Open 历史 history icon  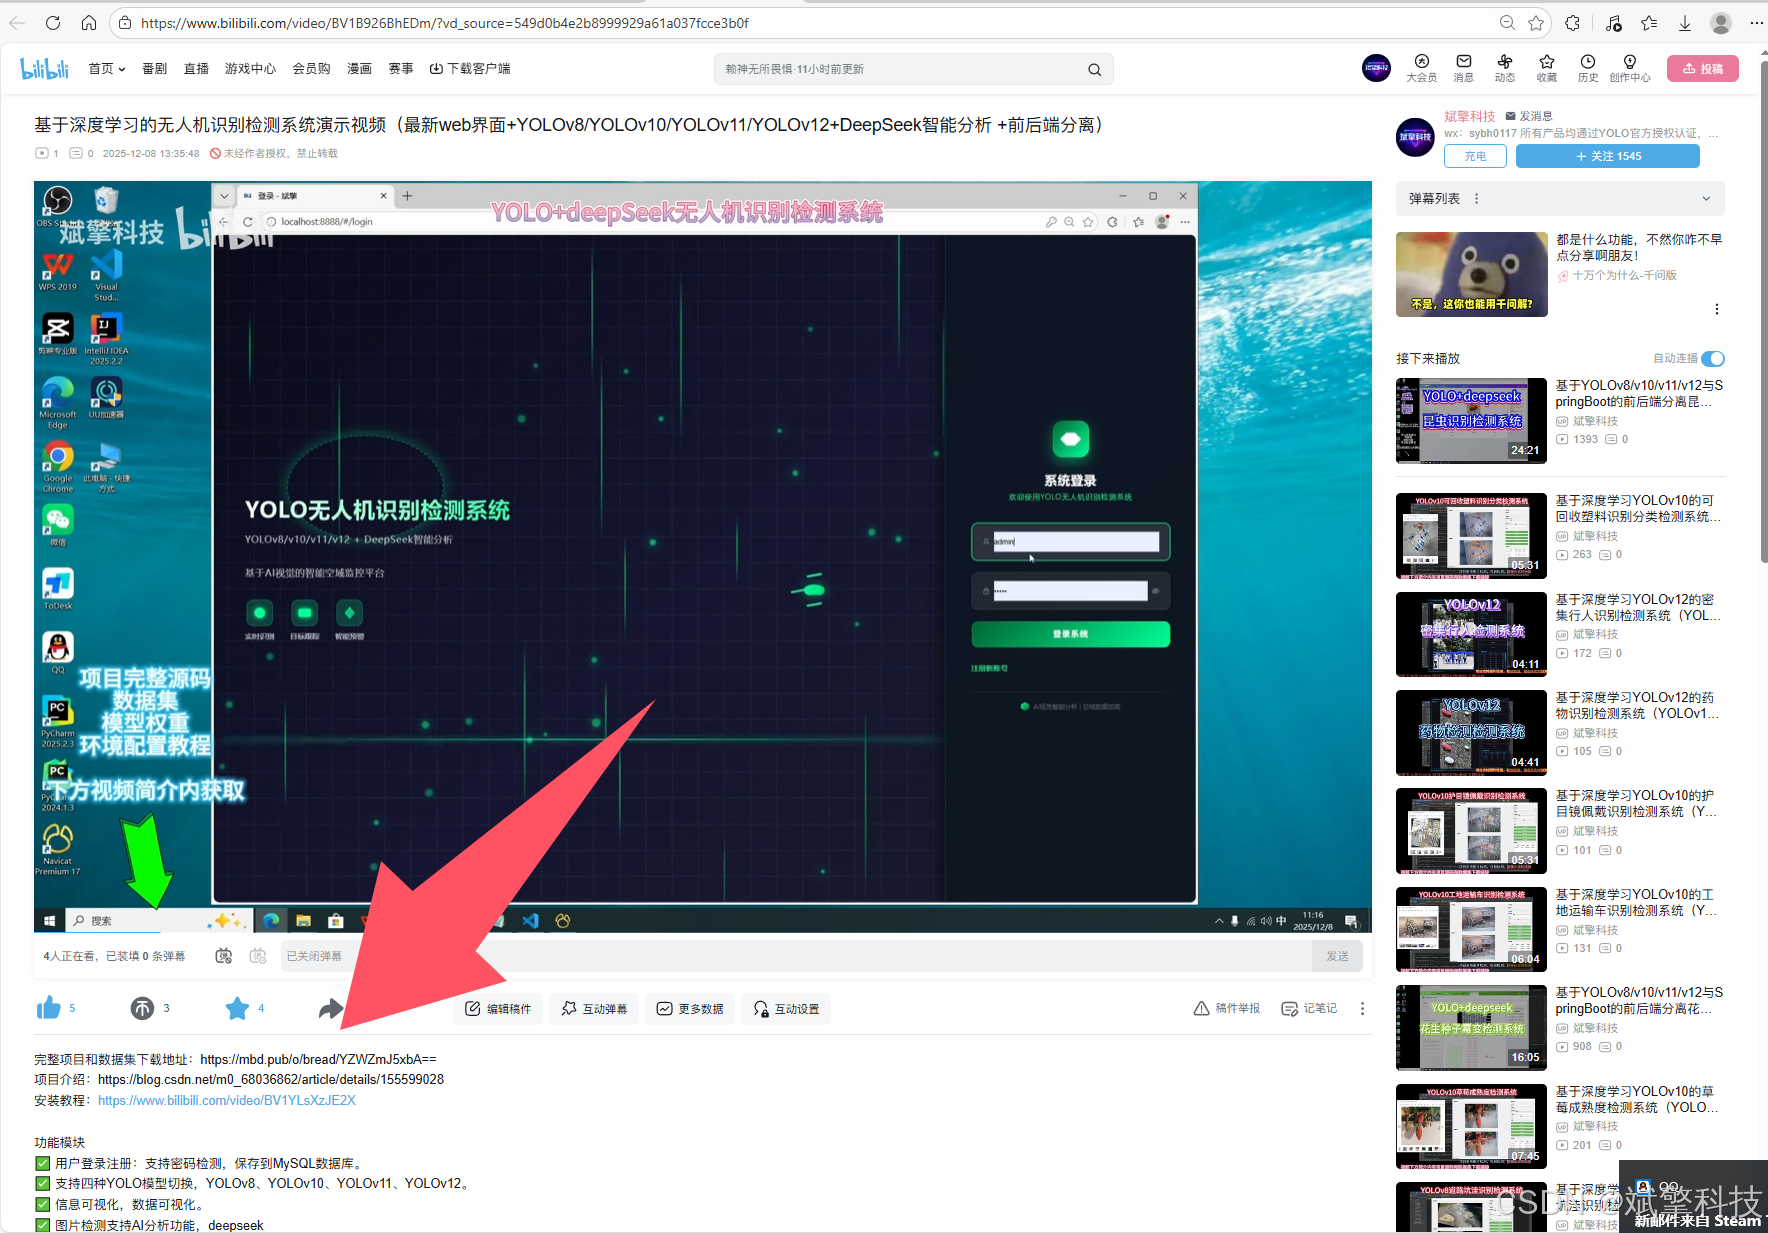click(x=1588, y=68)
